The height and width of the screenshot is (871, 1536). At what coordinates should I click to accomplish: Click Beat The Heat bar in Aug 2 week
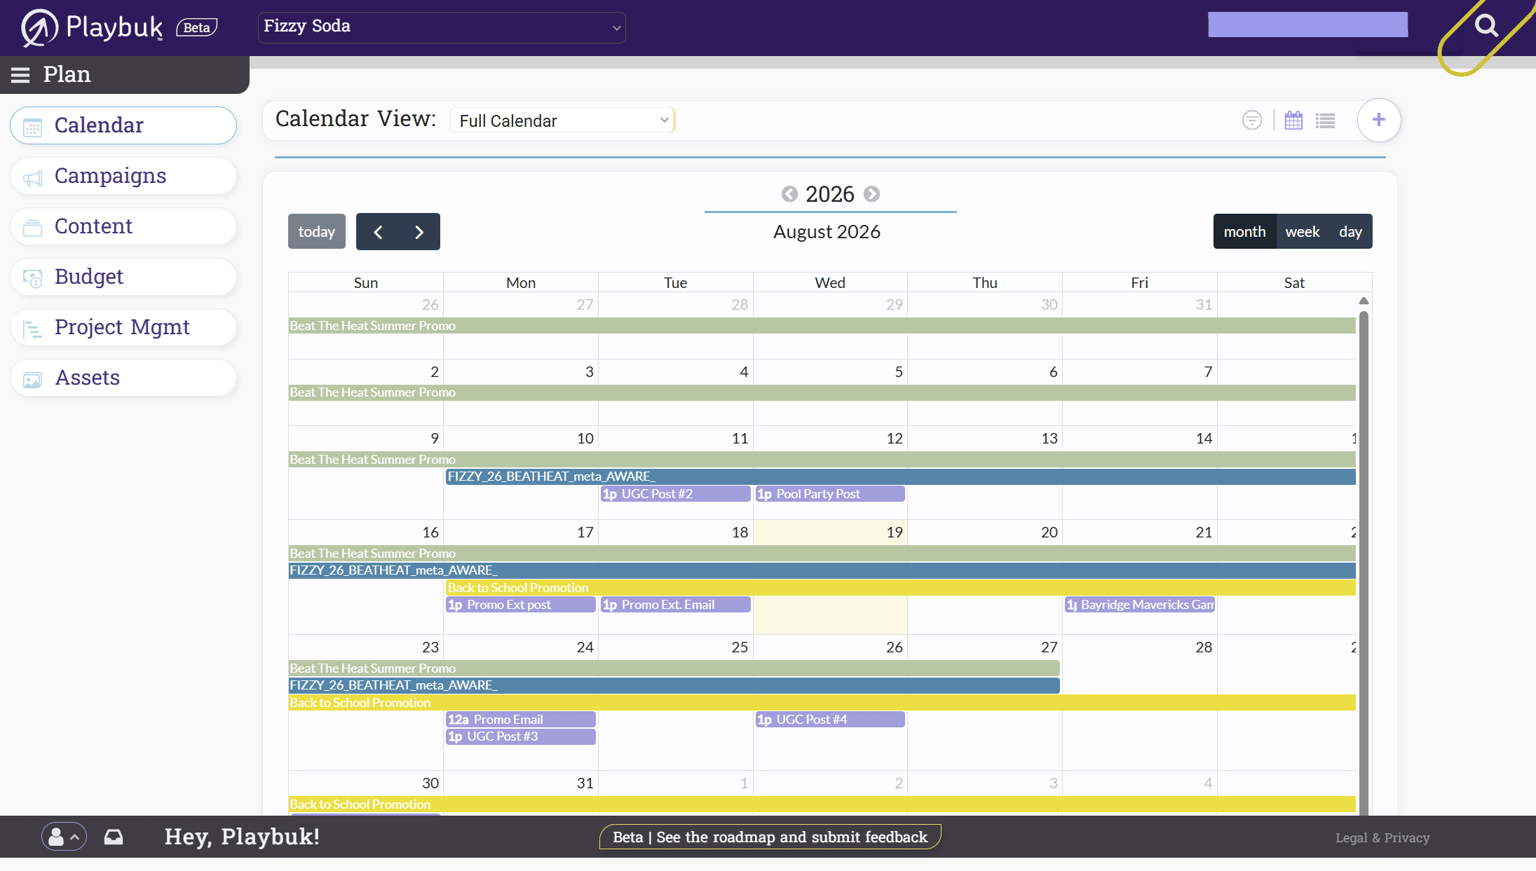click(x=822, y=393)
